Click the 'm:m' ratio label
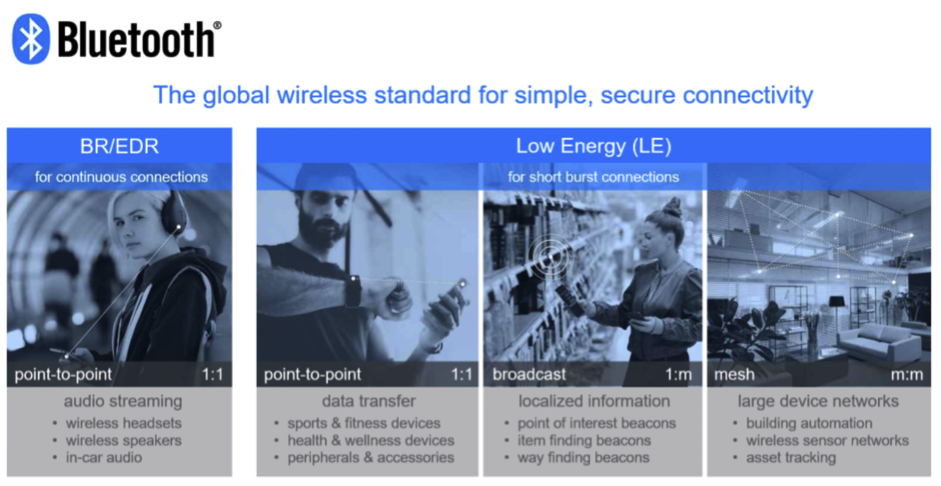Viewport: 941px width, 486px height. 906,375
